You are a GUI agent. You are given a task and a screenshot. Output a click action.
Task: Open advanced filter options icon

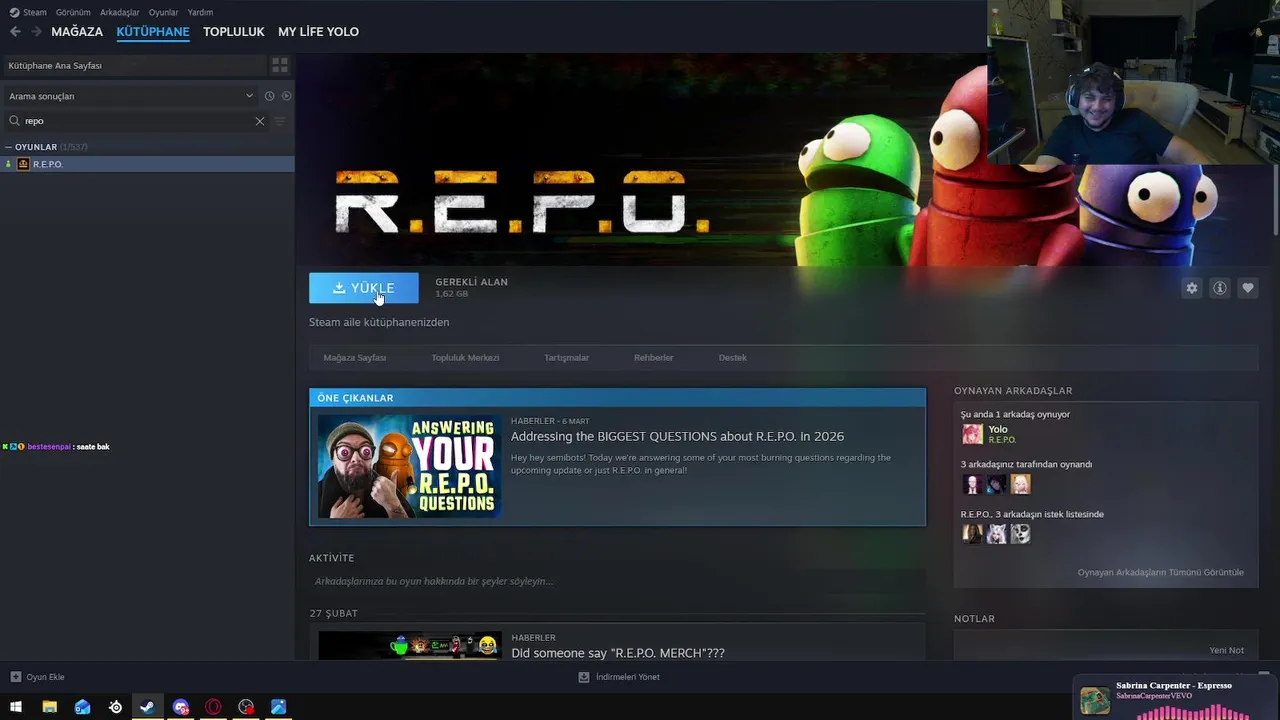[280, 121]
